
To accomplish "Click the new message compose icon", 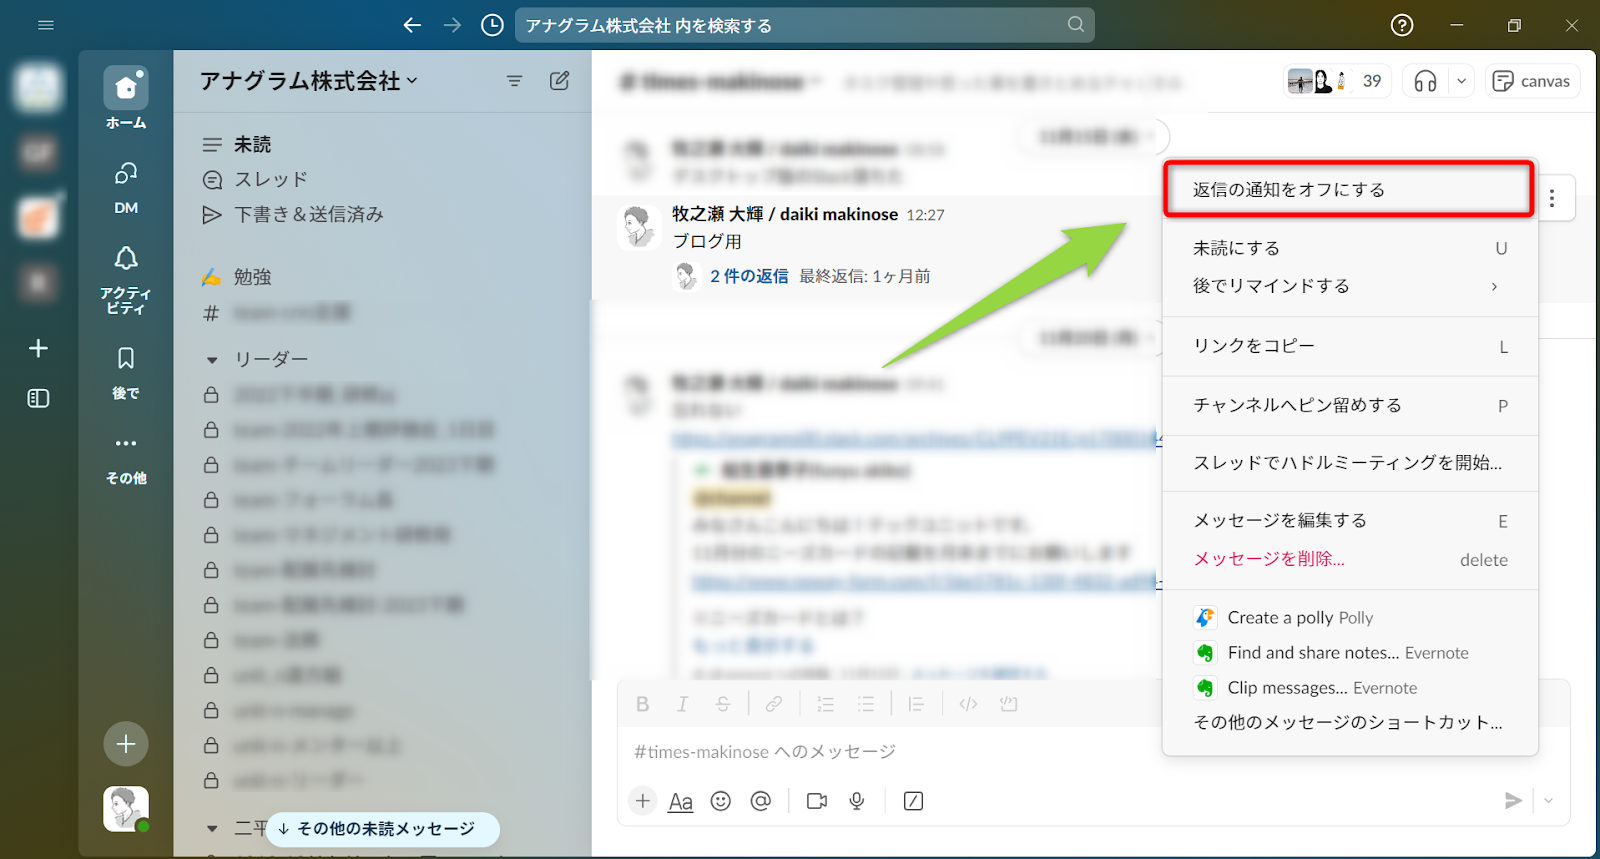I will [559, 81].
